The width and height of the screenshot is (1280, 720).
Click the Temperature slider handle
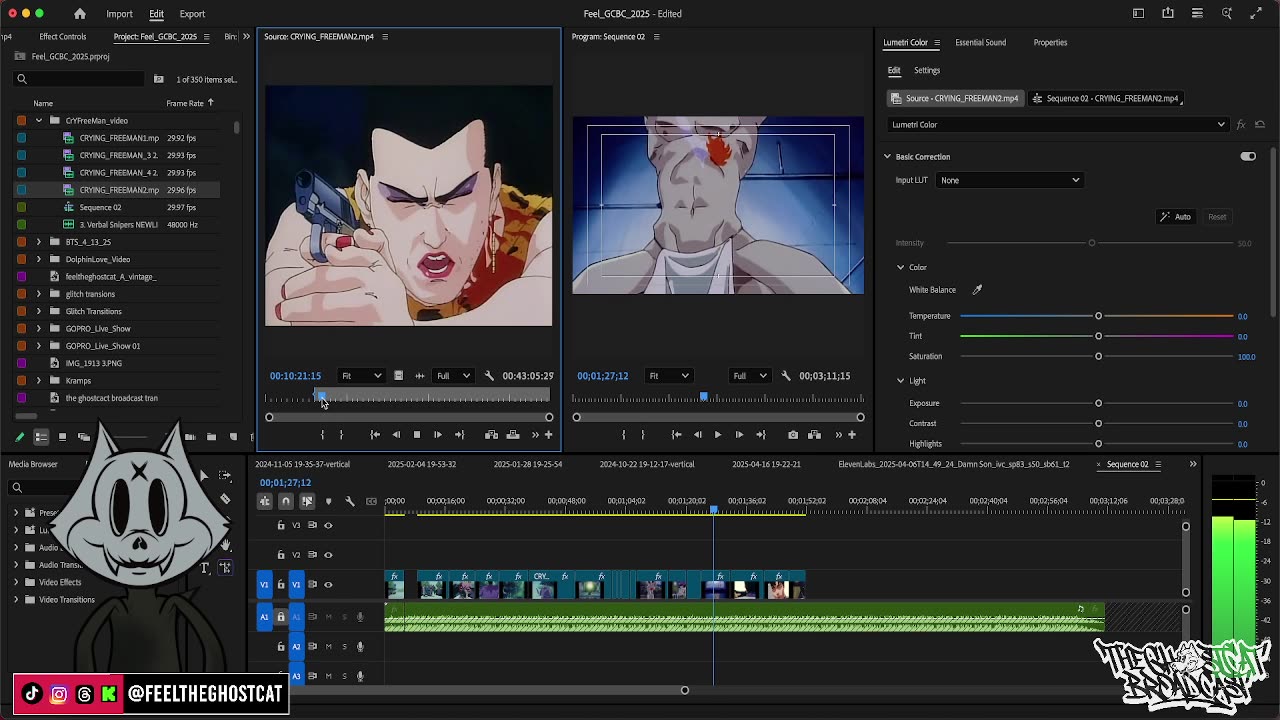(1098, 316)
